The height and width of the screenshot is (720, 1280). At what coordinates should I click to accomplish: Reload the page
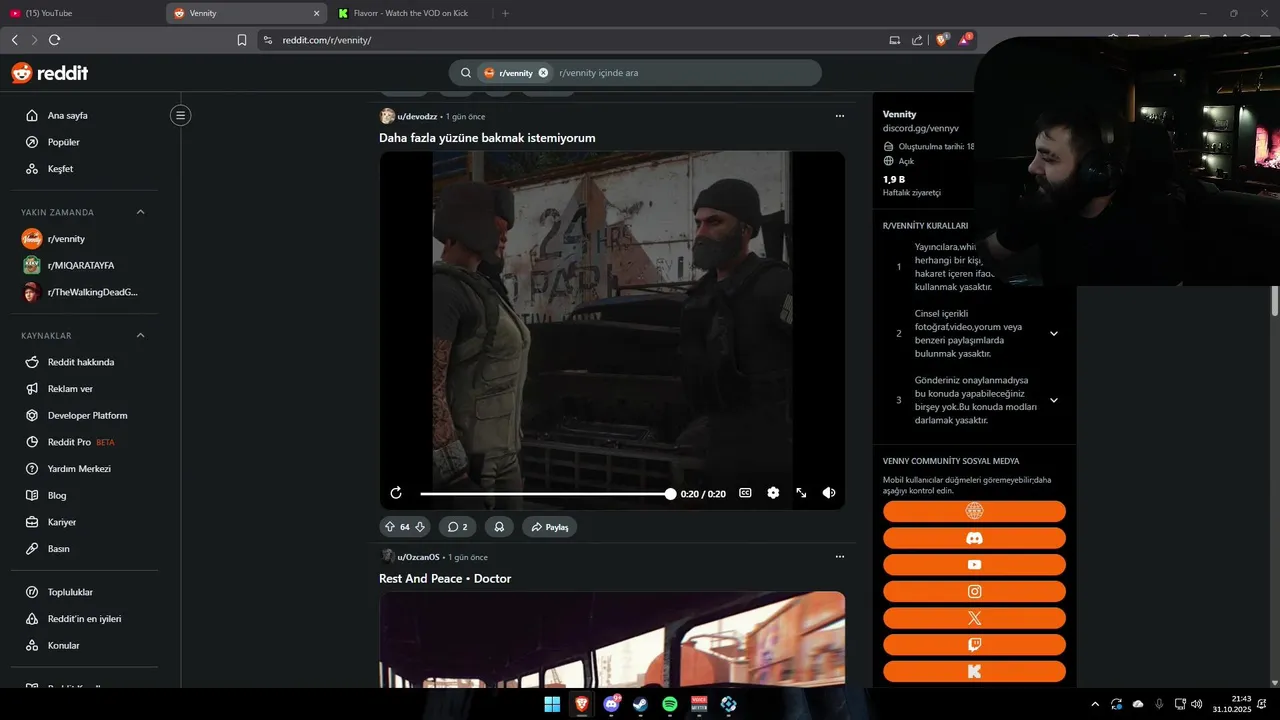click(x=54, y=40)
